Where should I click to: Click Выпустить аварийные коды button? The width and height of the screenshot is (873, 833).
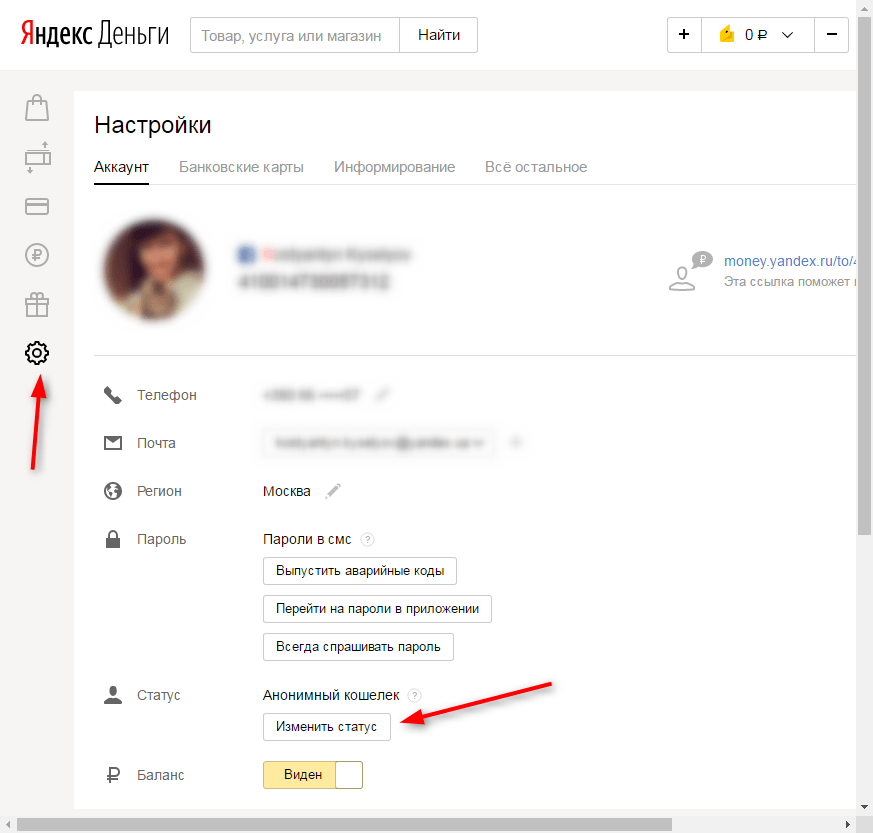point(359,571)
